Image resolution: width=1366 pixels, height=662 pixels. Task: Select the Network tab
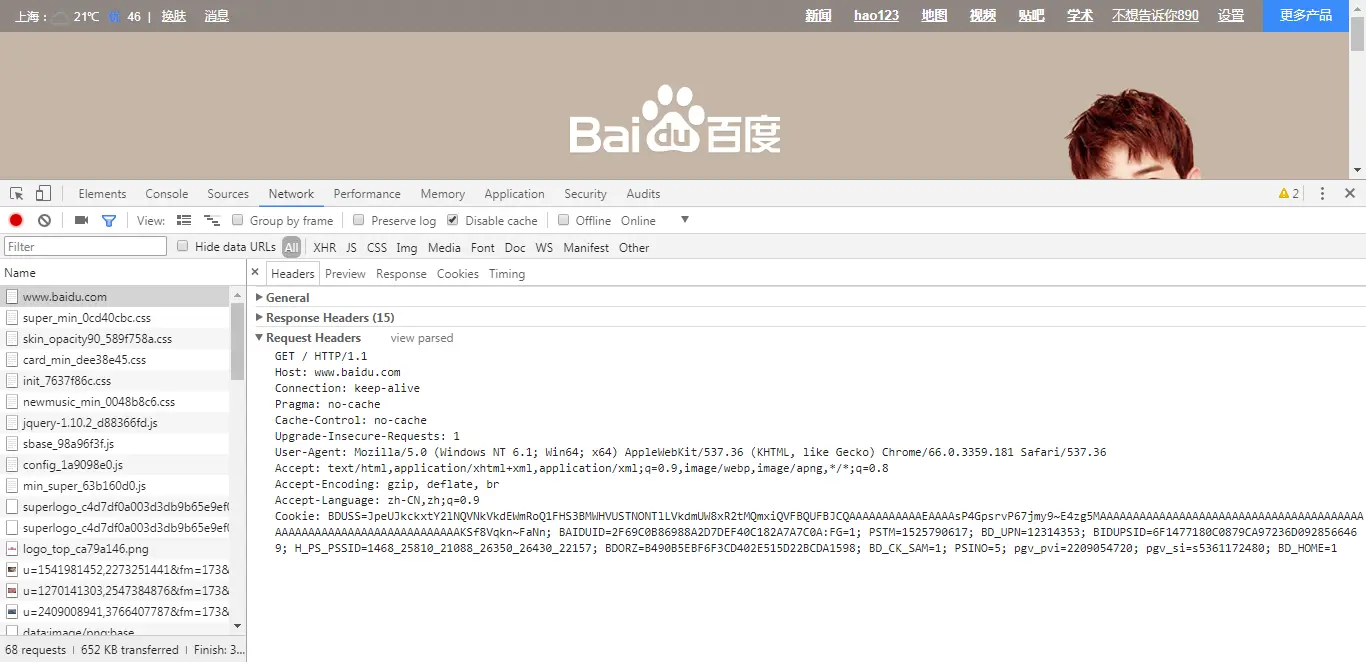[291, 194]
